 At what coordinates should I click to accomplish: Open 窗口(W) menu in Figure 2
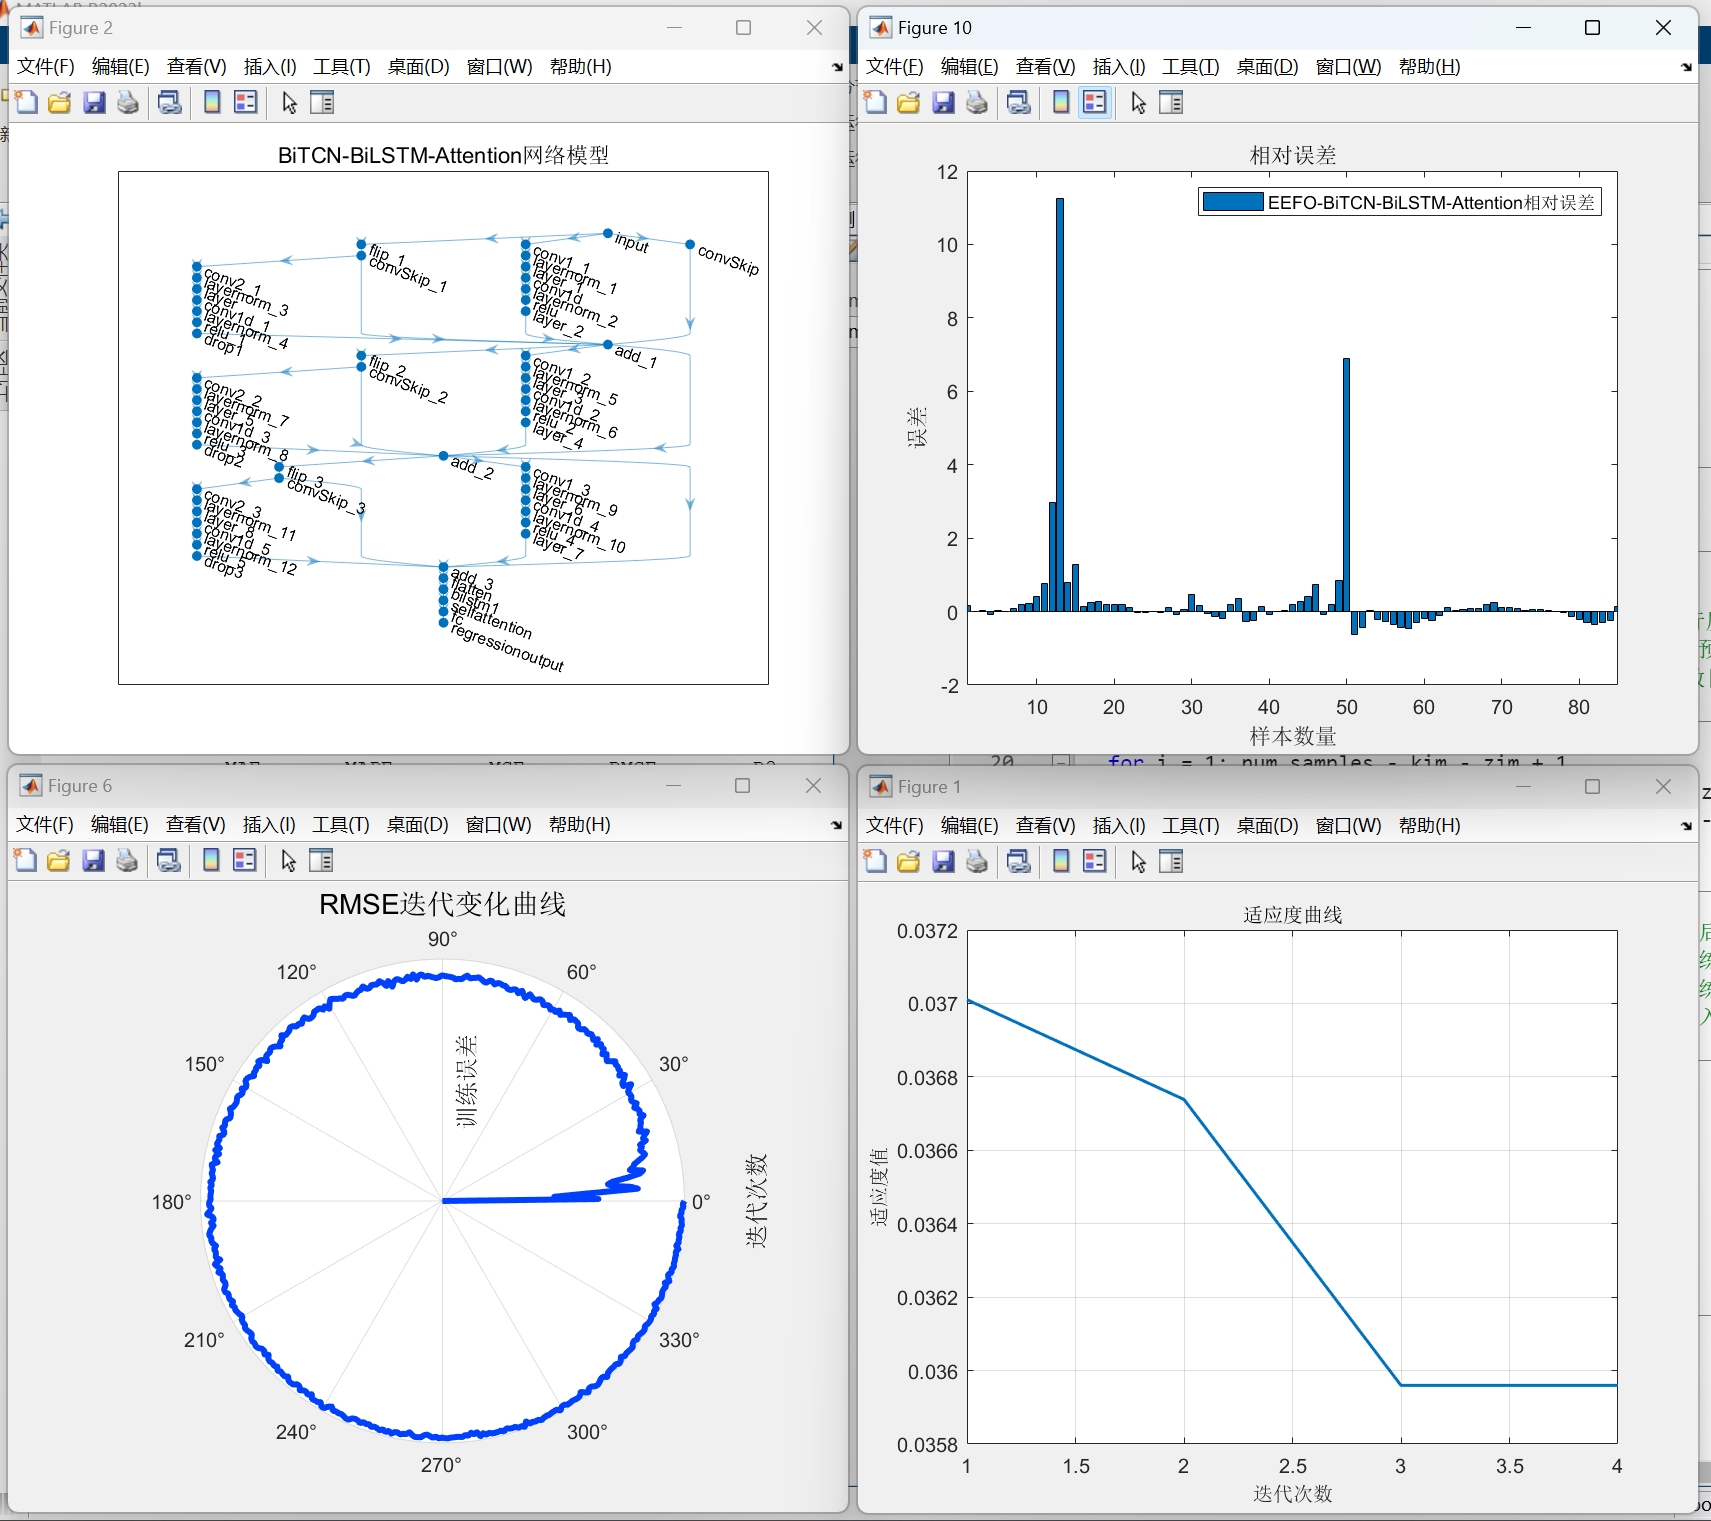tap(500, 67)
